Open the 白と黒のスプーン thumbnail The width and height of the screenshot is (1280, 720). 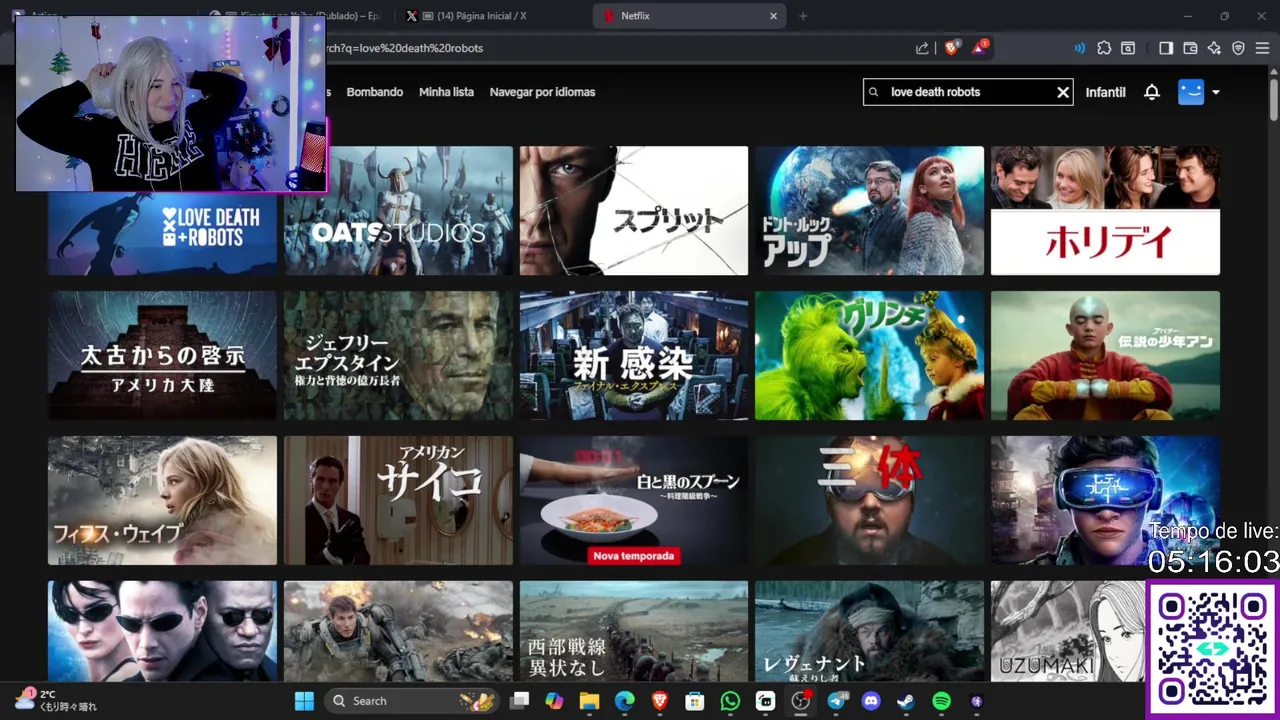pos(634,500)
